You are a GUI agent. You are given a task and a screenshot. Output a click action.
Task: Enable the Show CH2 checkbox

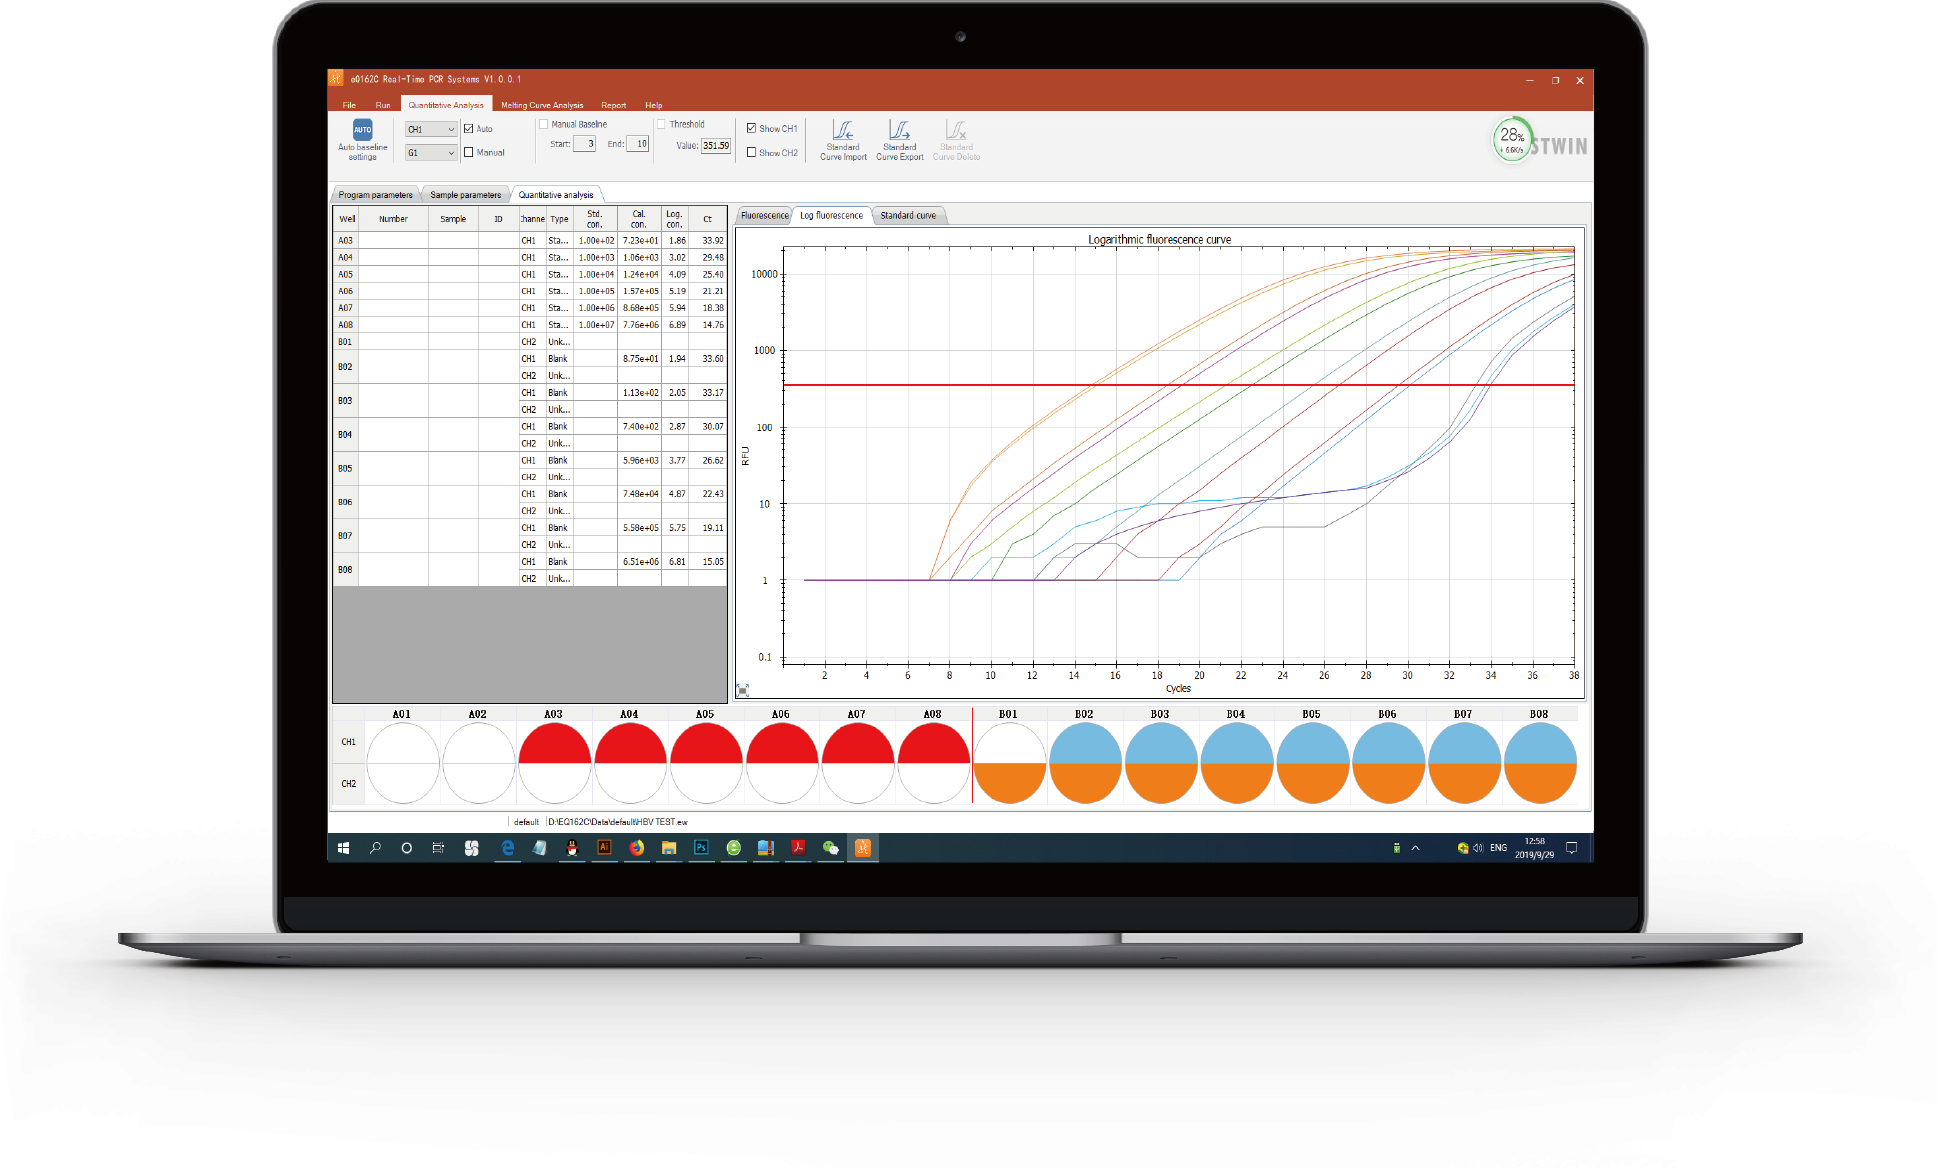click(752, 153)
